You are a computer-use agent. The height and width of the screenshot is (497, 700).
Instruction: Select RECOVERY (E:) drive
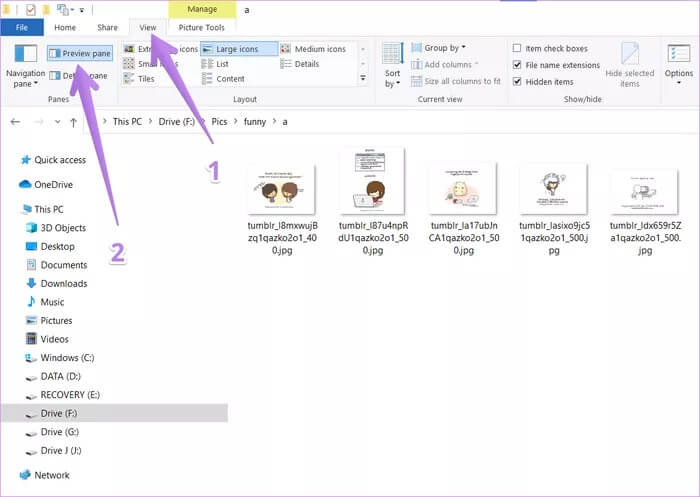click(62, 395)
